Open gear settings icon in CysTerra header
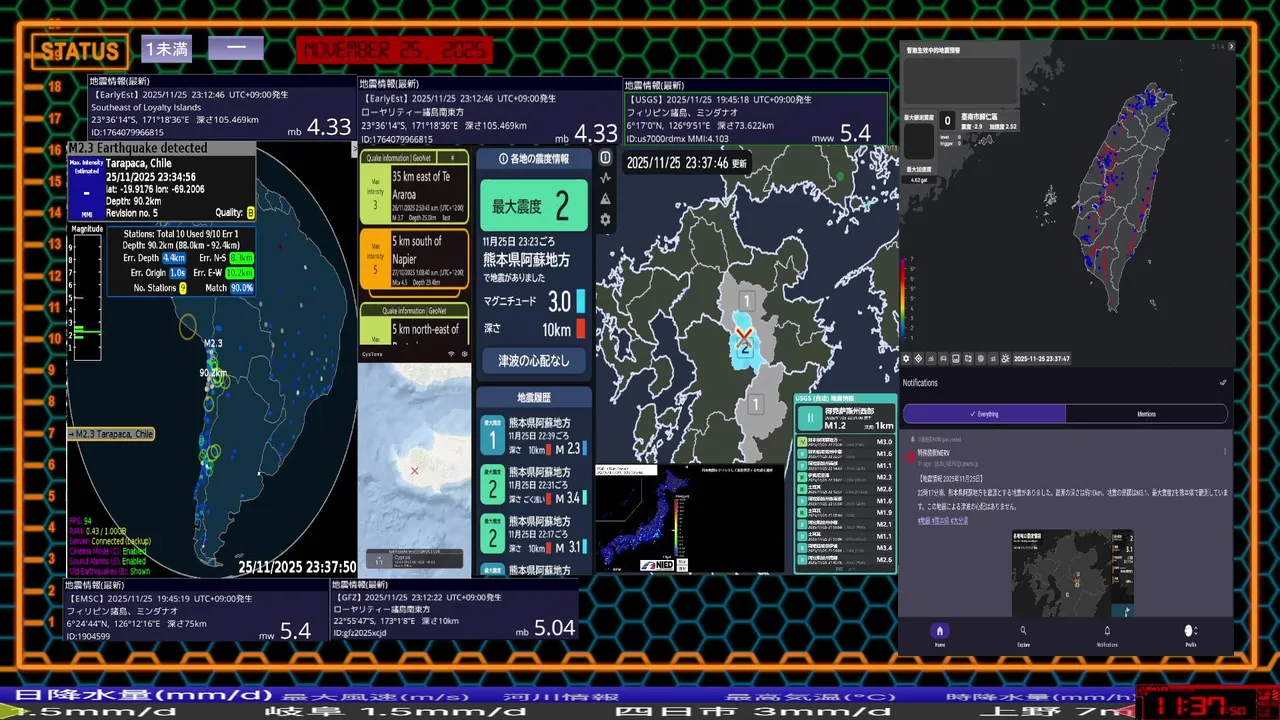1280x720 pixels. pos(465,354)
